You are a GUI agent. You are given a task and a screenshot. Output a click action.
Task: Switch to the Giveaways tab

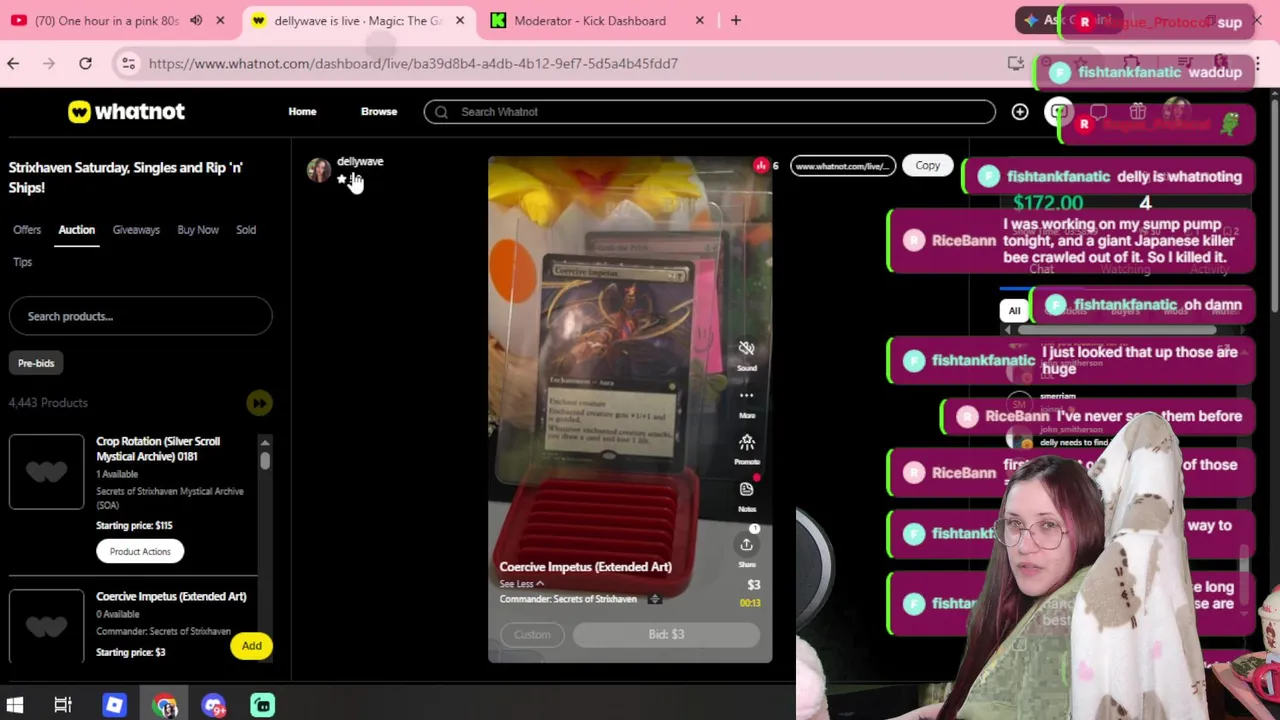[136, 230]
